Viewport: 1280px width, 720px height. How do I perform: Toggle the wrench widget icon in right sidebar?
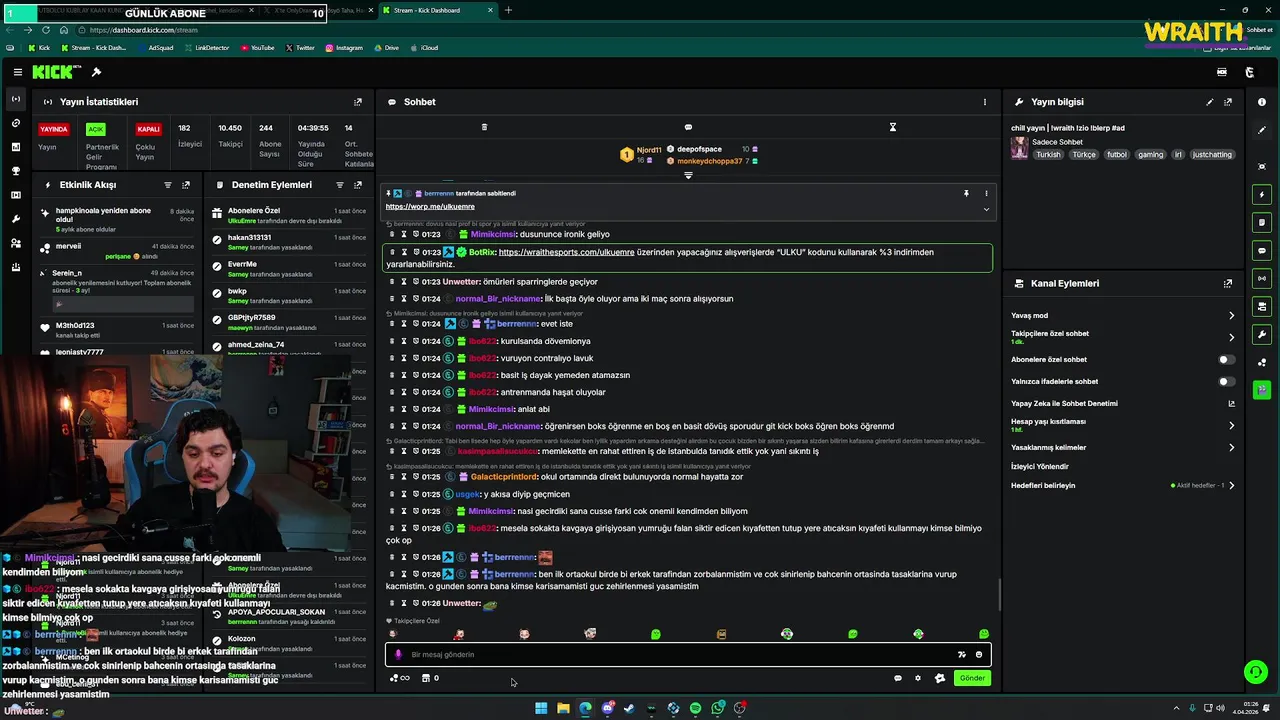(1262, 334)
